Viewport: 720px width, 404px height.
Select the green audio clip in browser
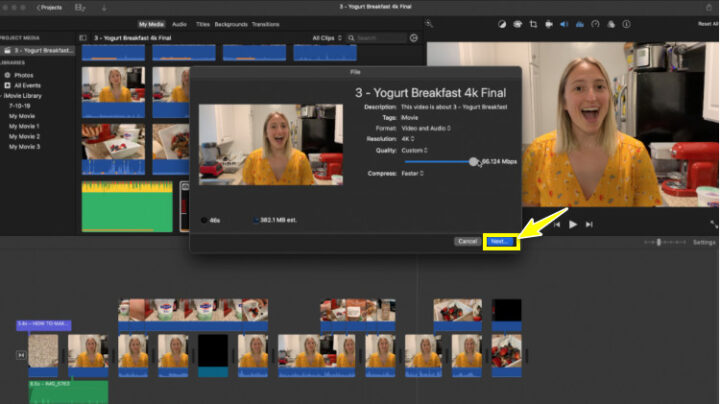(x=127, y=207)
